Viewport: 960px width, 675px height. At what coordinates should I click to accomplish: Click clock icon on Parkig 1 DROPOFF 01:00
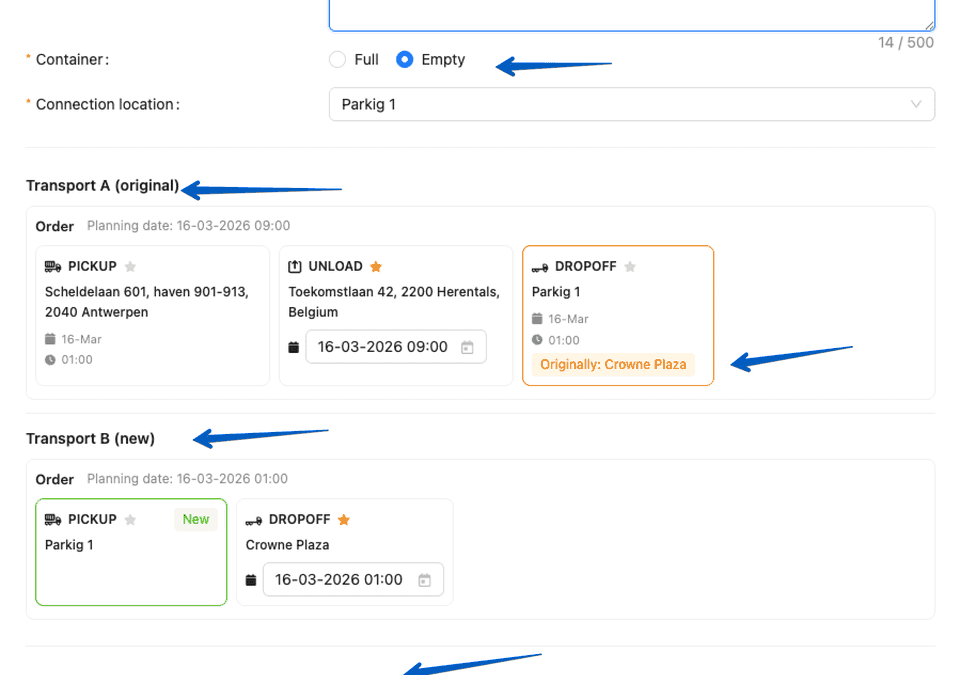(537, 339)
